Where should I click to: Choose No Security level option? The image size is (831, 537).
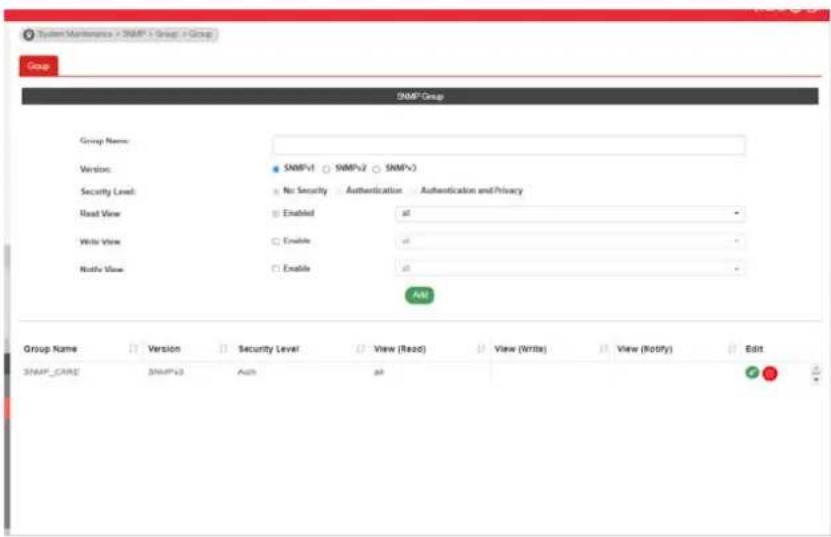click(276, 191)
